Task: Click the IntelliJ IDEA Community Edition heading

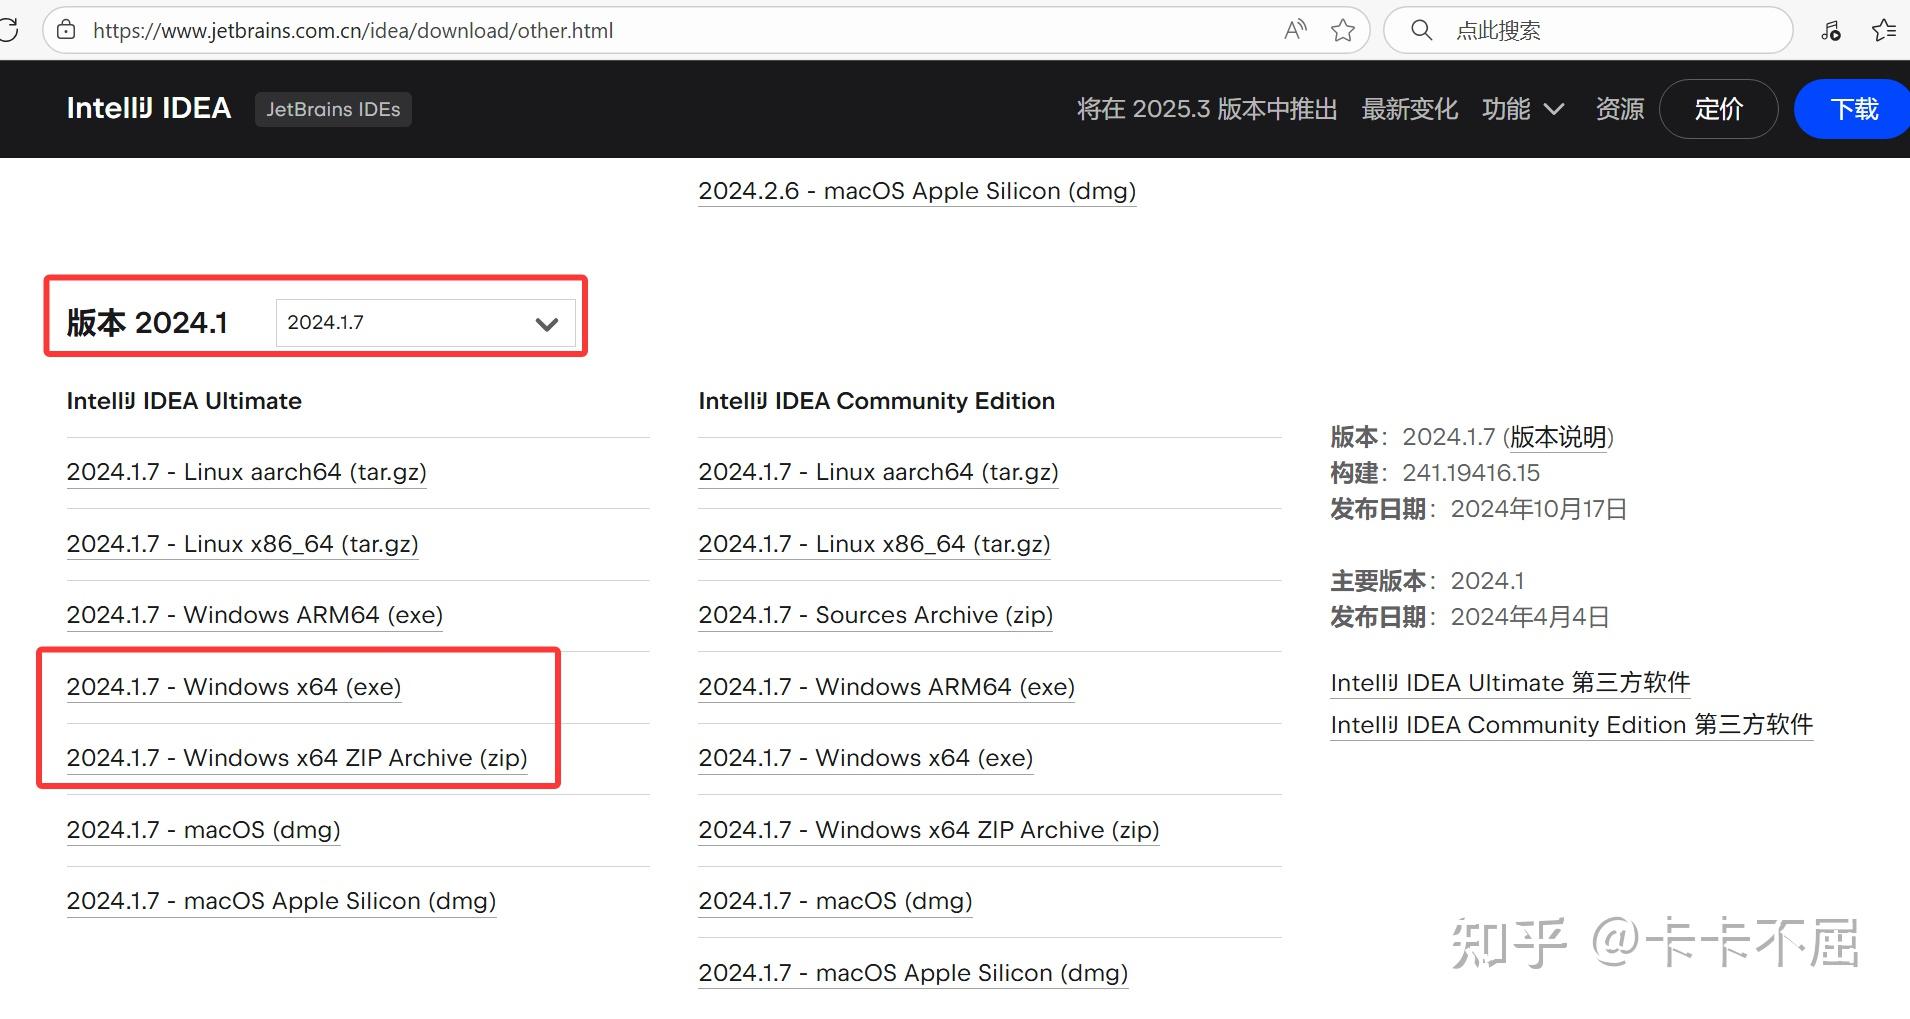Action: [x=877, y=401]
